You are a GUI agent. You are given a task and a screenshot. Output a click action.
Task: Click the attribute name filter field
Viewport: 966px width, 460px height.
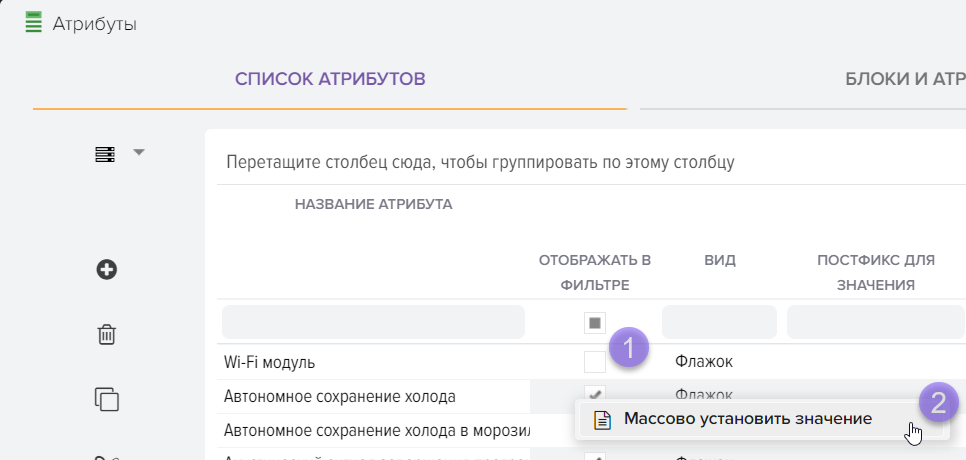(x=373, y=322)
